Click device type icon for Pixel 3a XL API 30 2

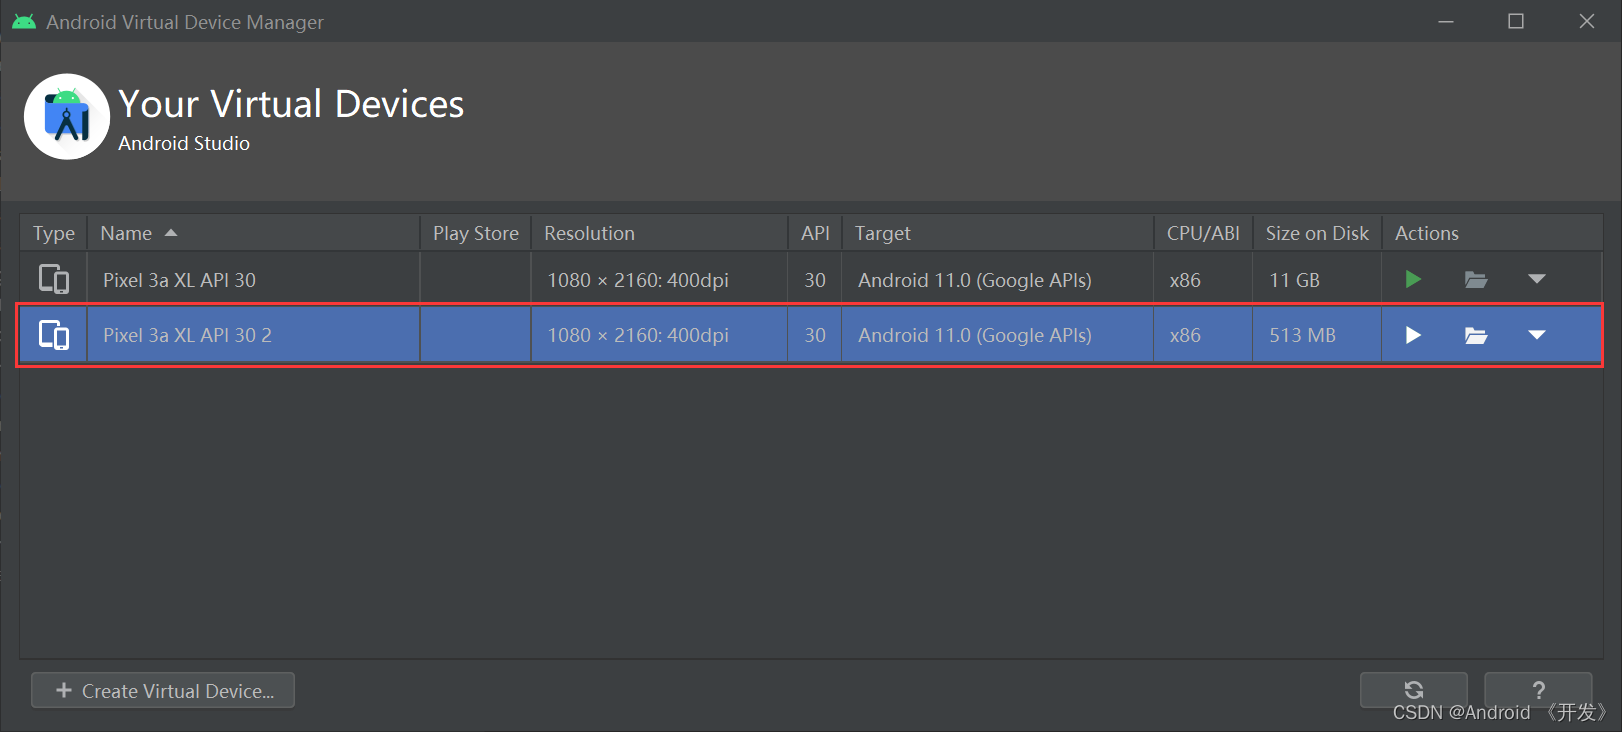click(54, 335)
